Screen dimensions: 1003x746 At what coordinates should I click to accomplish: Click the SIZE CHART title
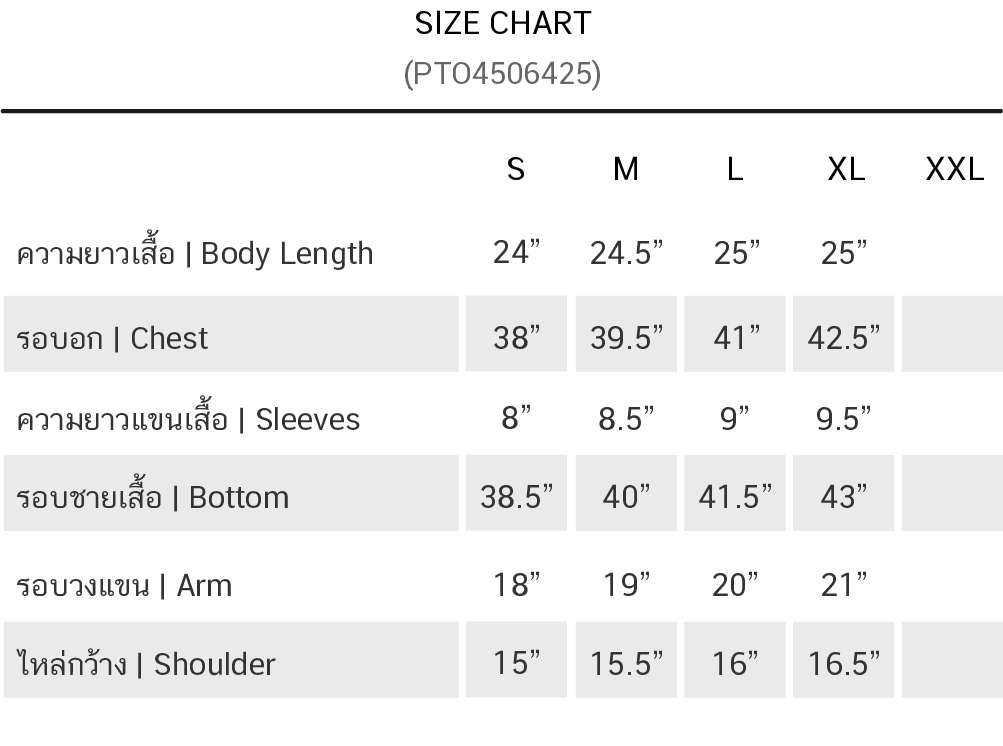point(503,24)
